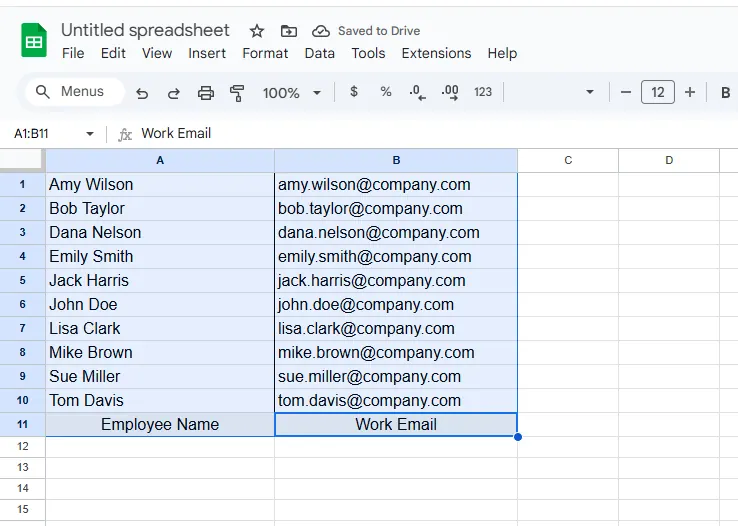Click the undo arrow icon
Screen dimensions: 738x526
coord(142,93)
